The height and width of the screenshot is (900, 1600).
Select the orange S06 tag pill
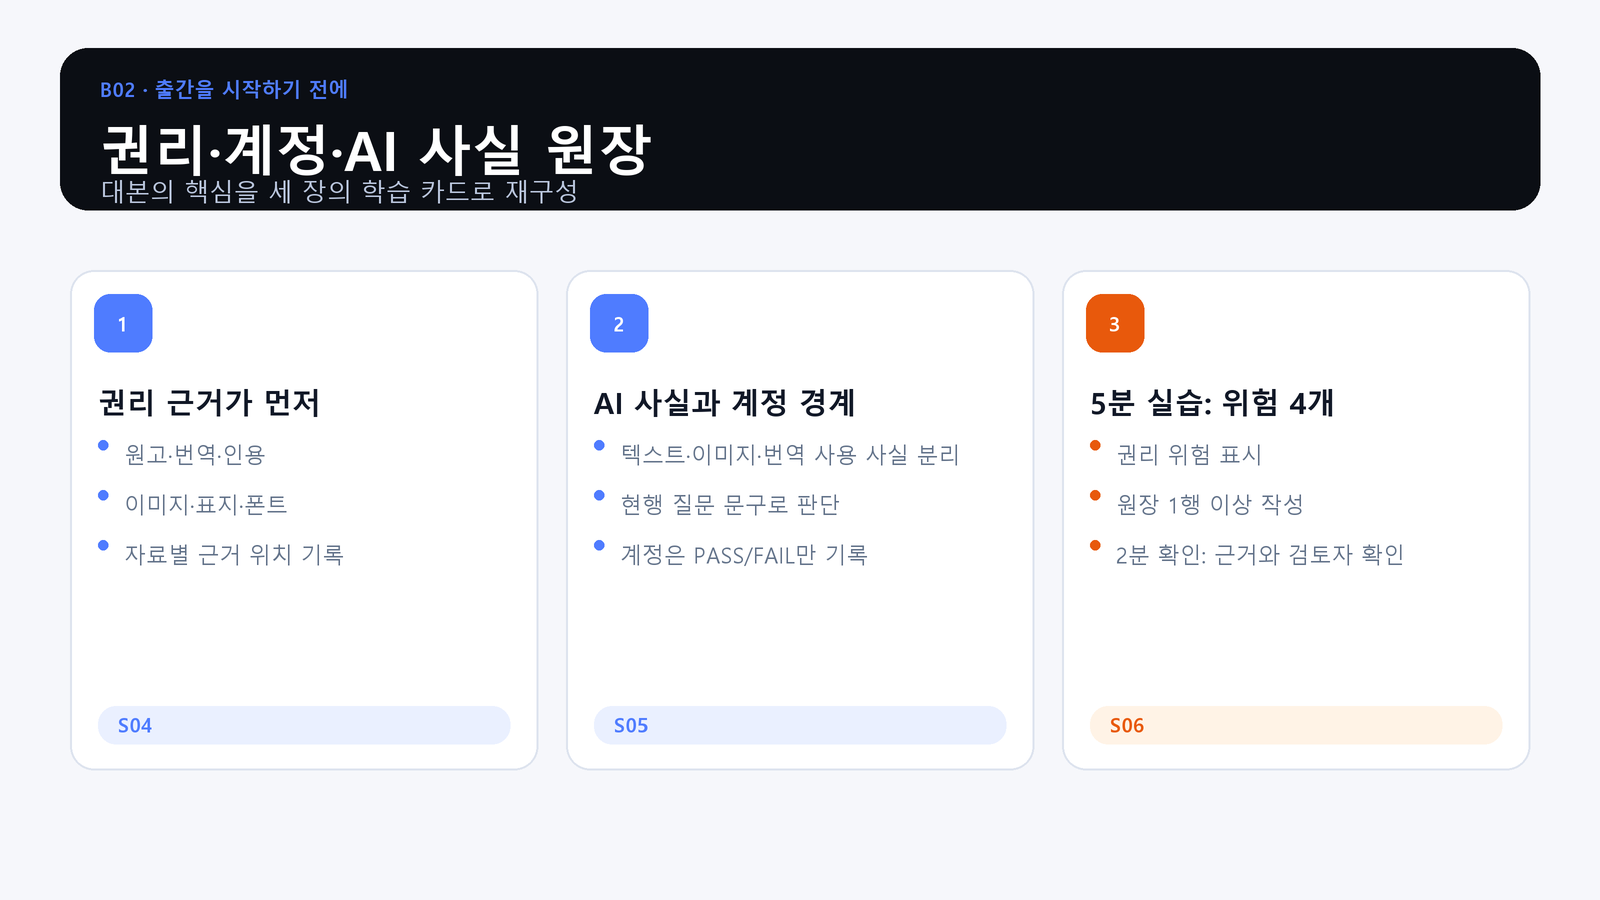(x=1296, y=725)
